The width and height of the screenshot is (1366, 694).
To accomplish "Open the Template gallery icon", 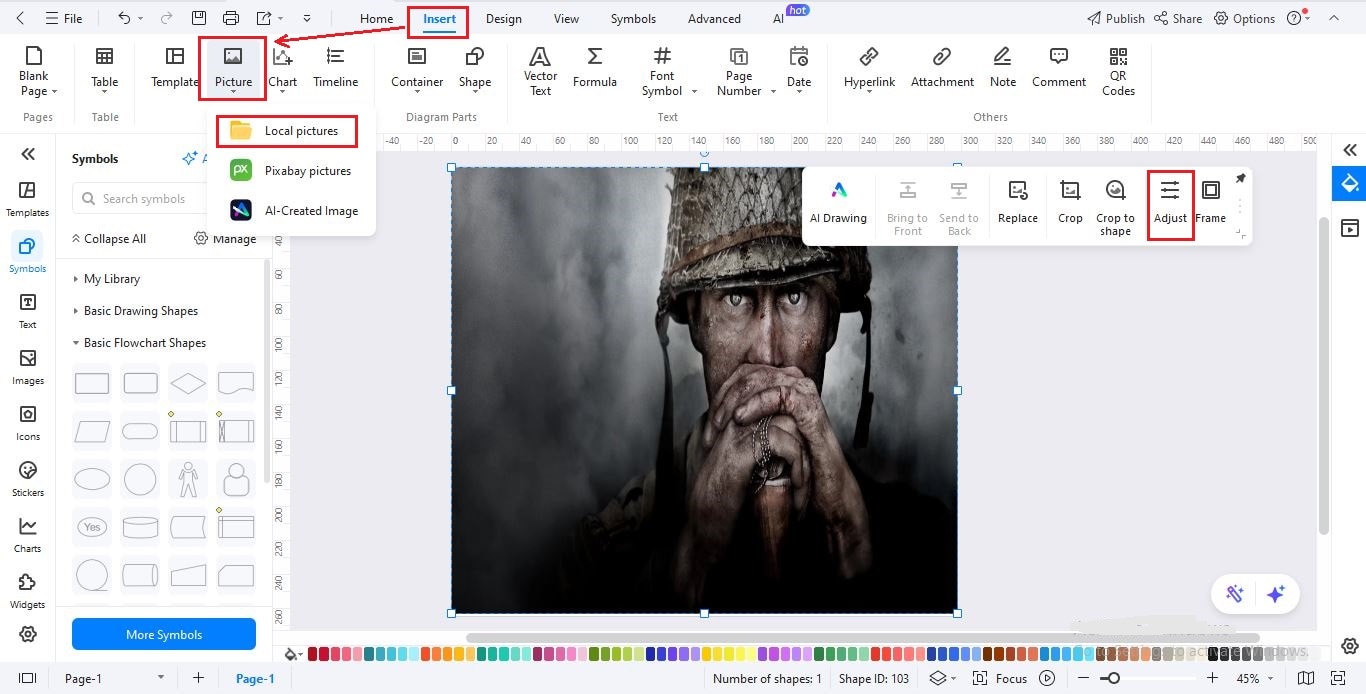I will (175, 57).
